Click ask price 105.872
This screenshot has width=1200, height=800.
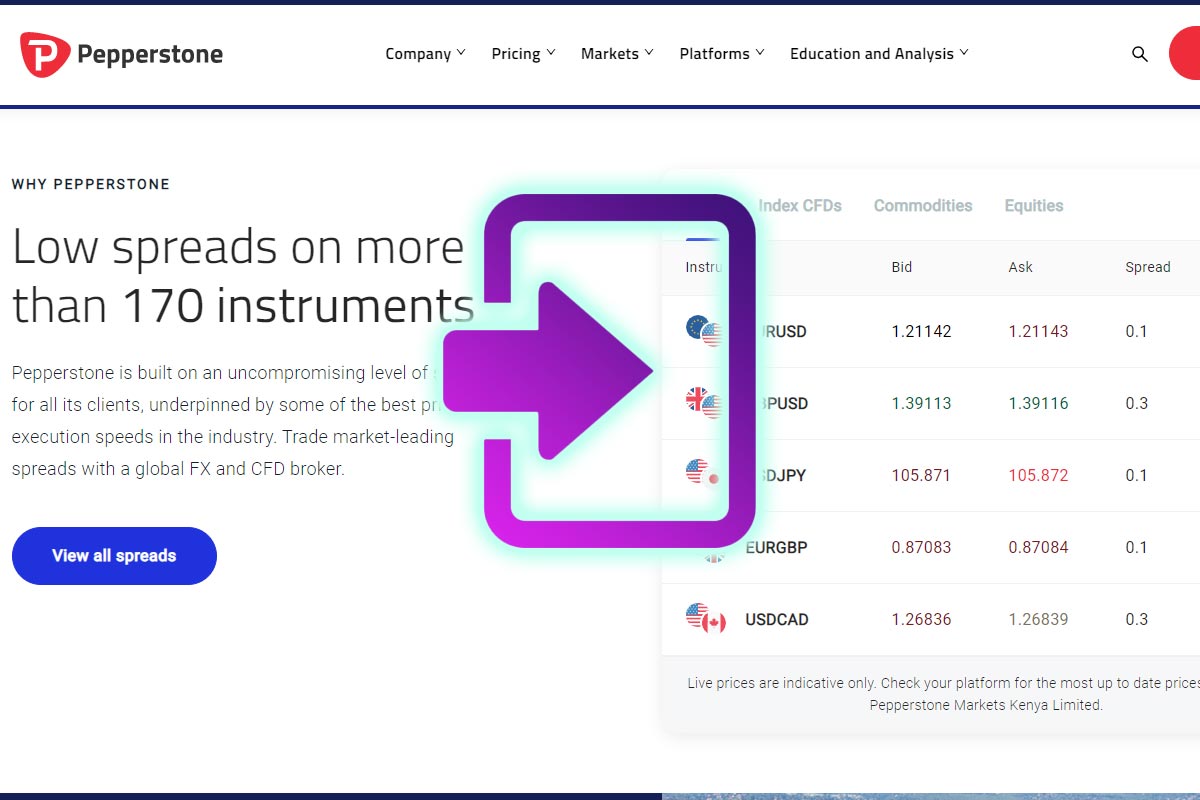[x=1038, y=475]
